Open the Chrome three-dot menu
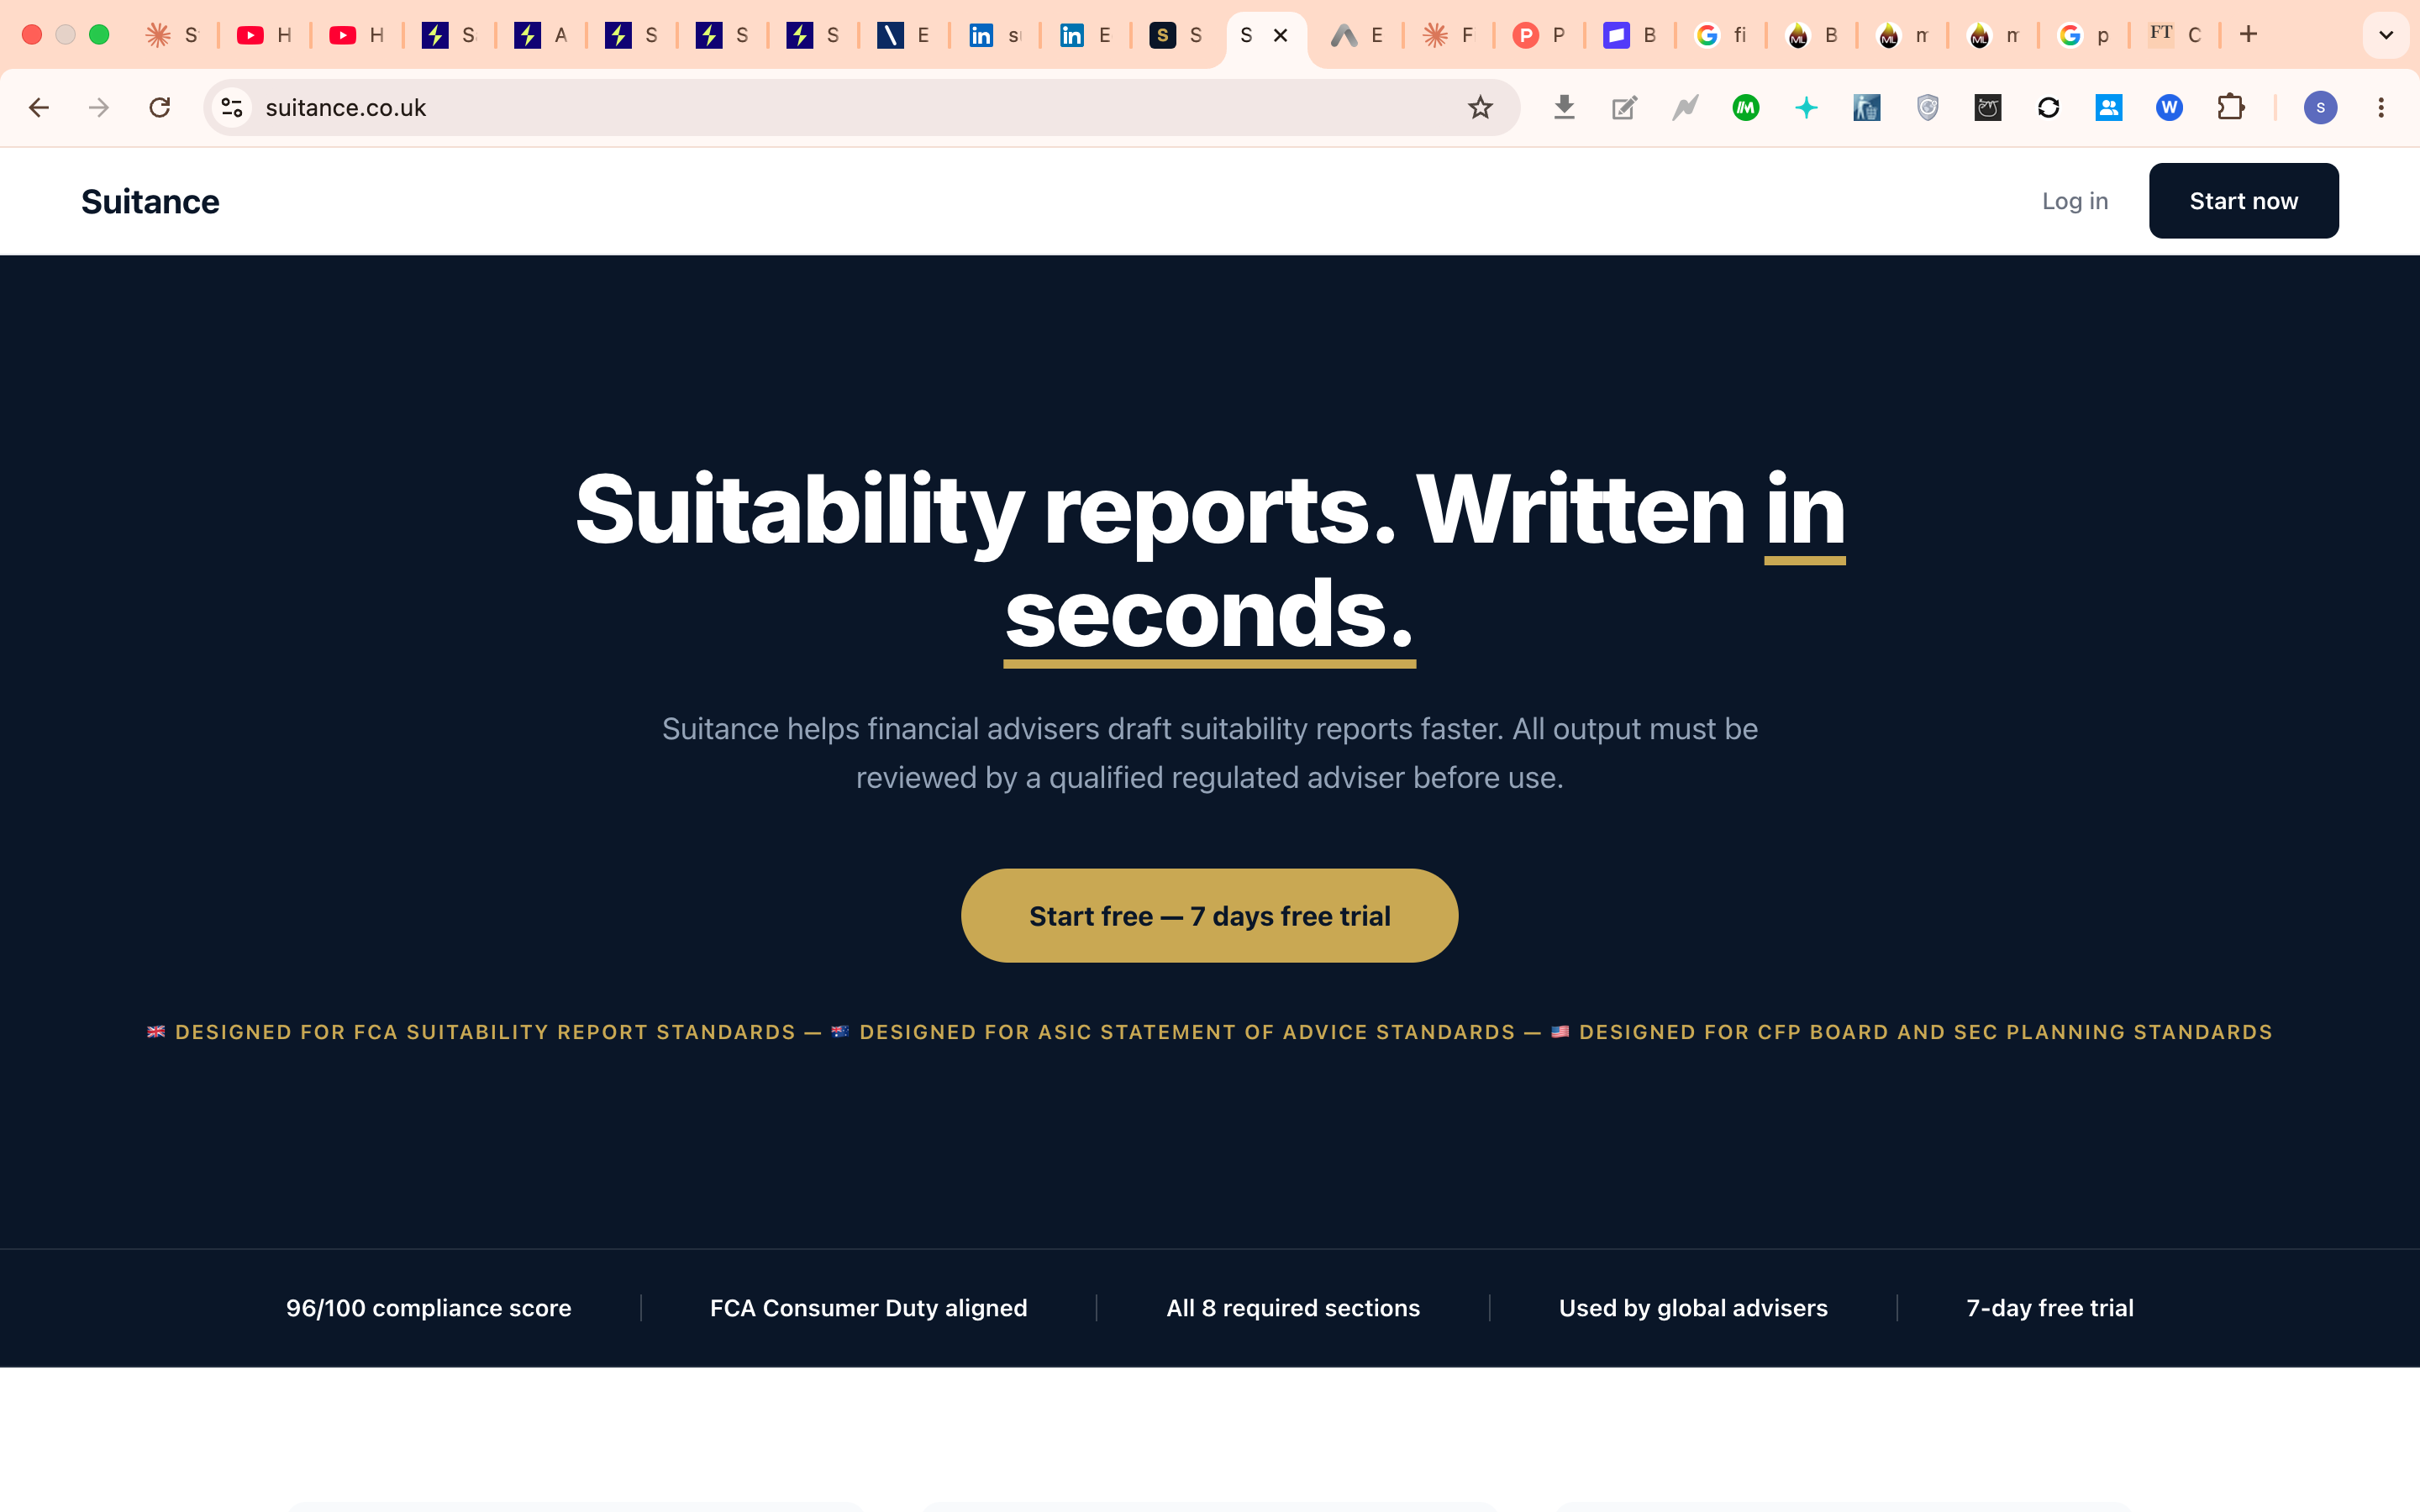This screenshot has height=1512, width=2420. (x=2381, y=107)
